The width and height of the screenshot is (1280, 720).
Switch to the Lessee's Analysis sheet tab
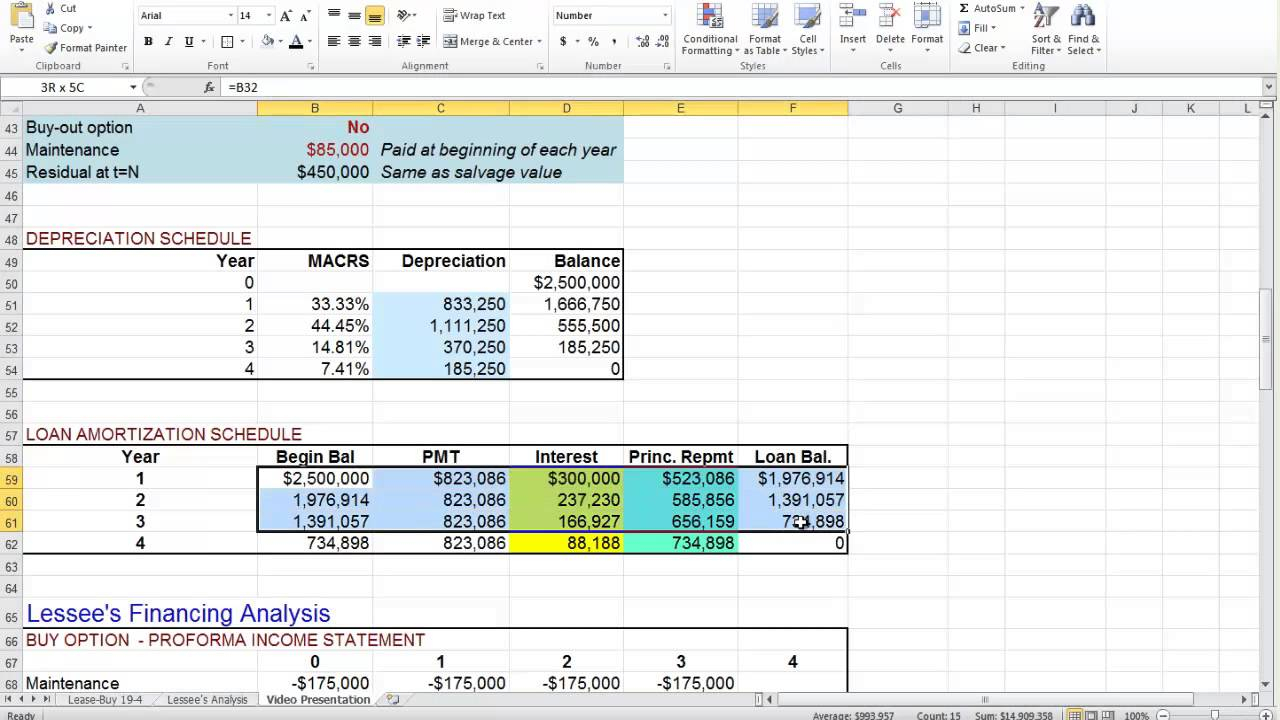206,699
